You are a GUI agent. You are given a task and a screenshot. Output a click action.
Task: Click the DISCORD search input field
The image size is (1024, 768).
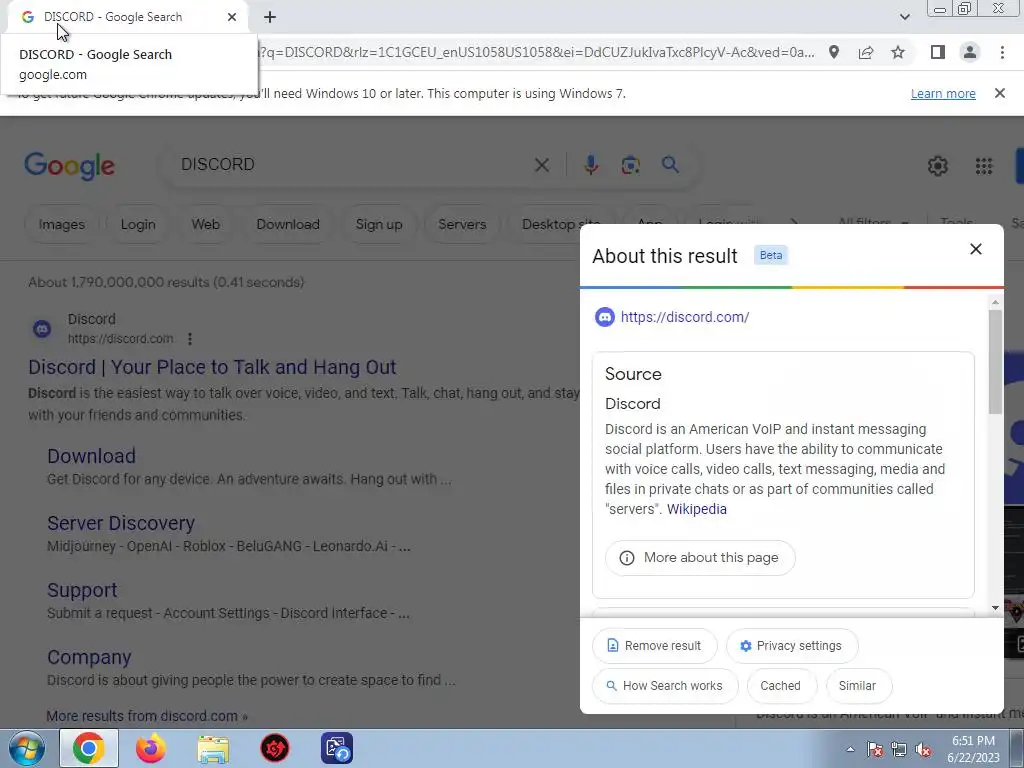[346, 165]
